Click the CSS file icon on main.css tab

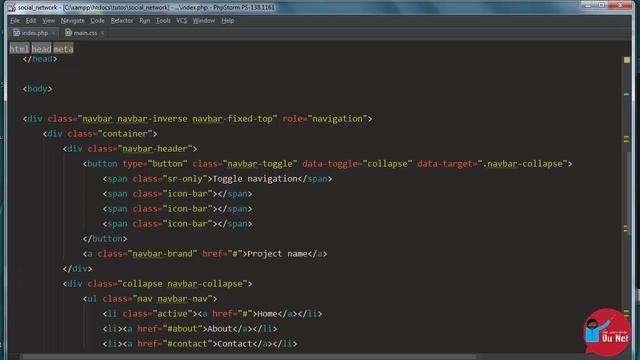[x=68, y=33]
